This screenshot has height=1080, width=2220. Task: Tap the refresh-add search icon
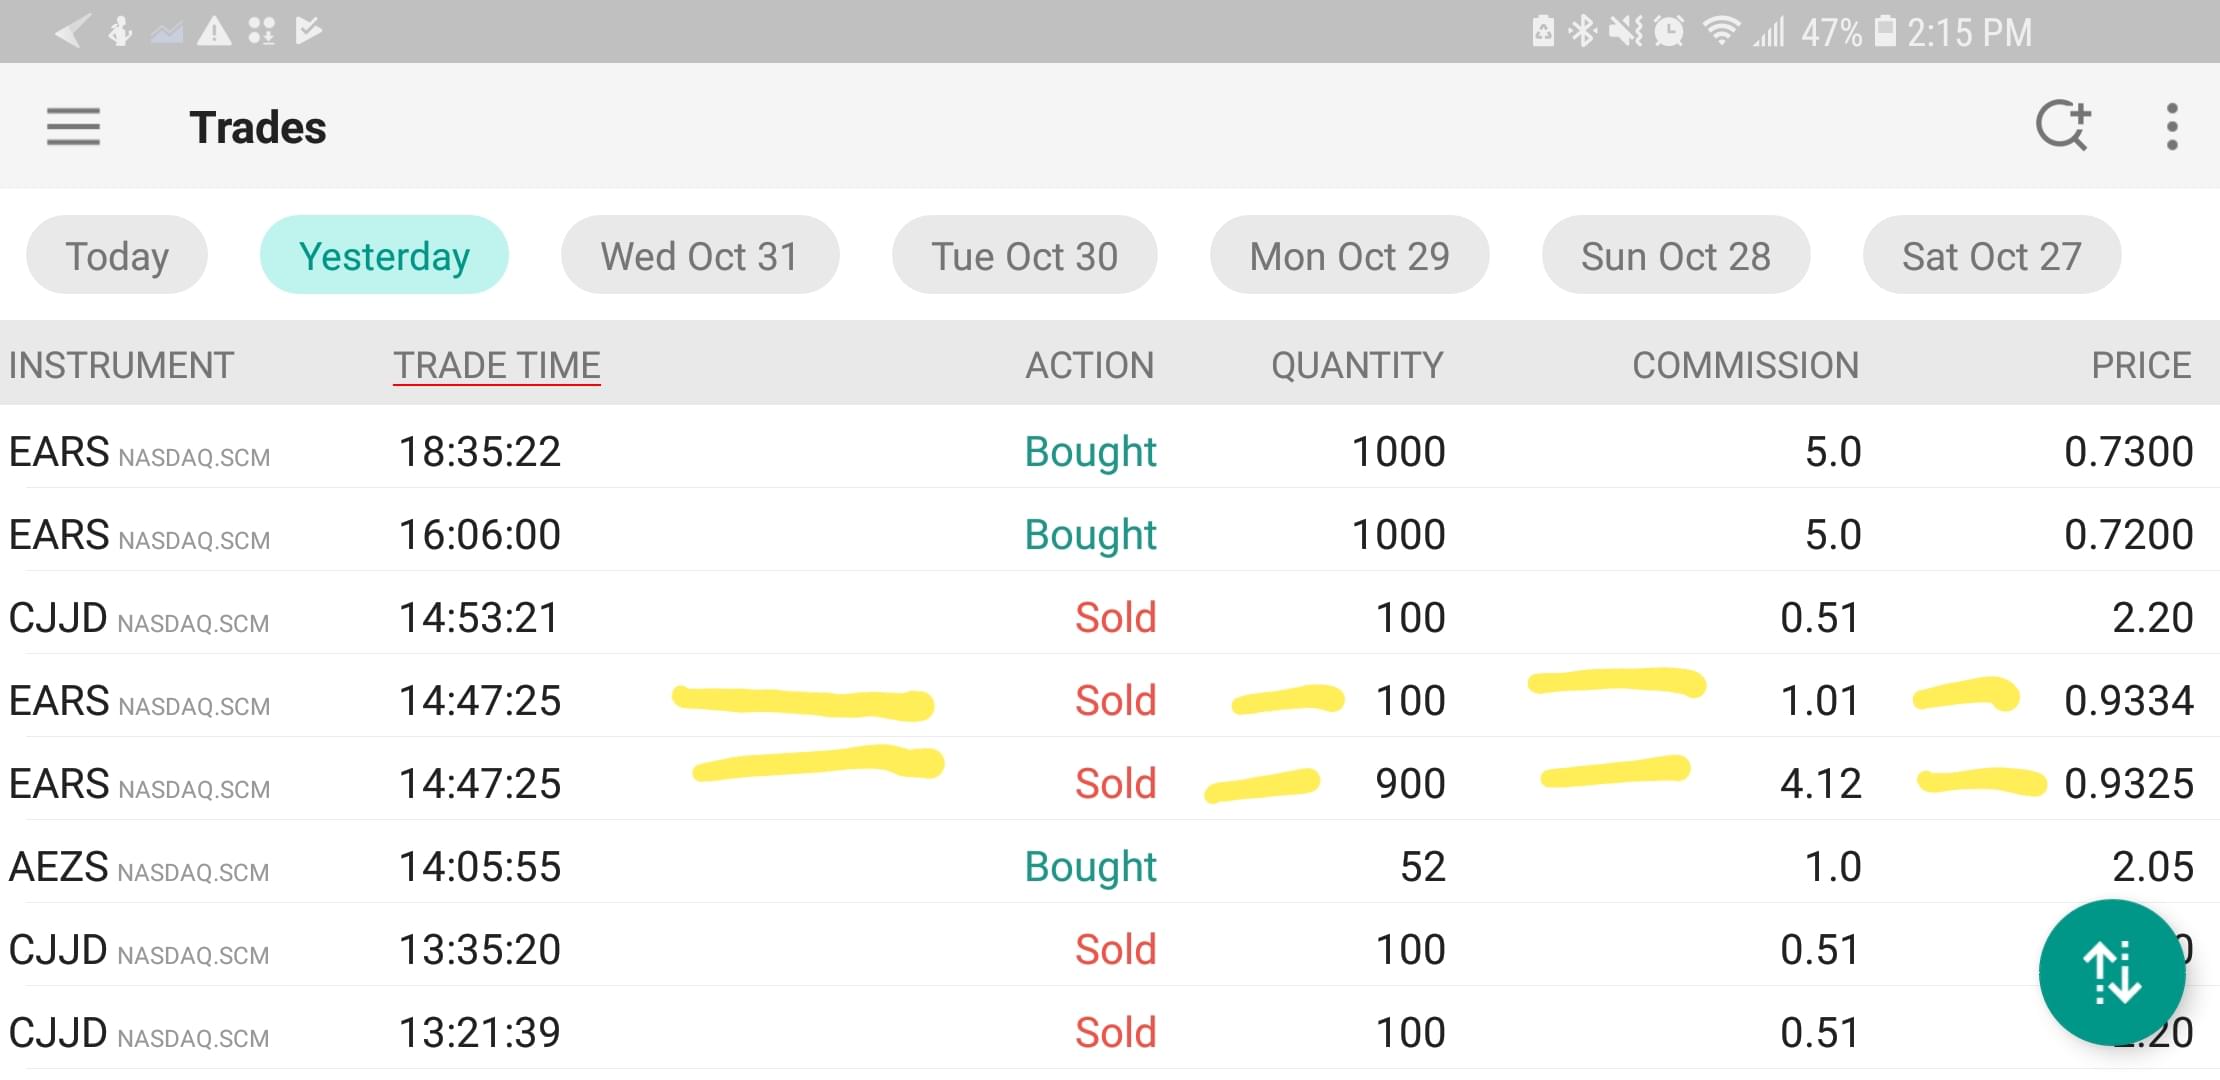(x=2062, y=127)
